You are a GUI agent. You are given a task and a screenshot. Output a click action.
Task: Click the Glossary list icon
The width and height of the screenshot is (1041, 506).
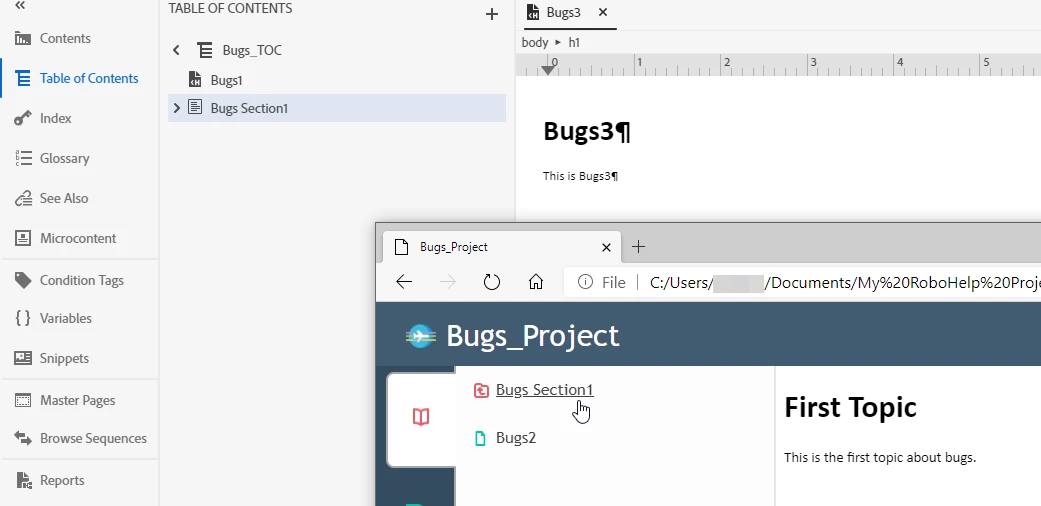pyautogui.click(x=23, y=158)
